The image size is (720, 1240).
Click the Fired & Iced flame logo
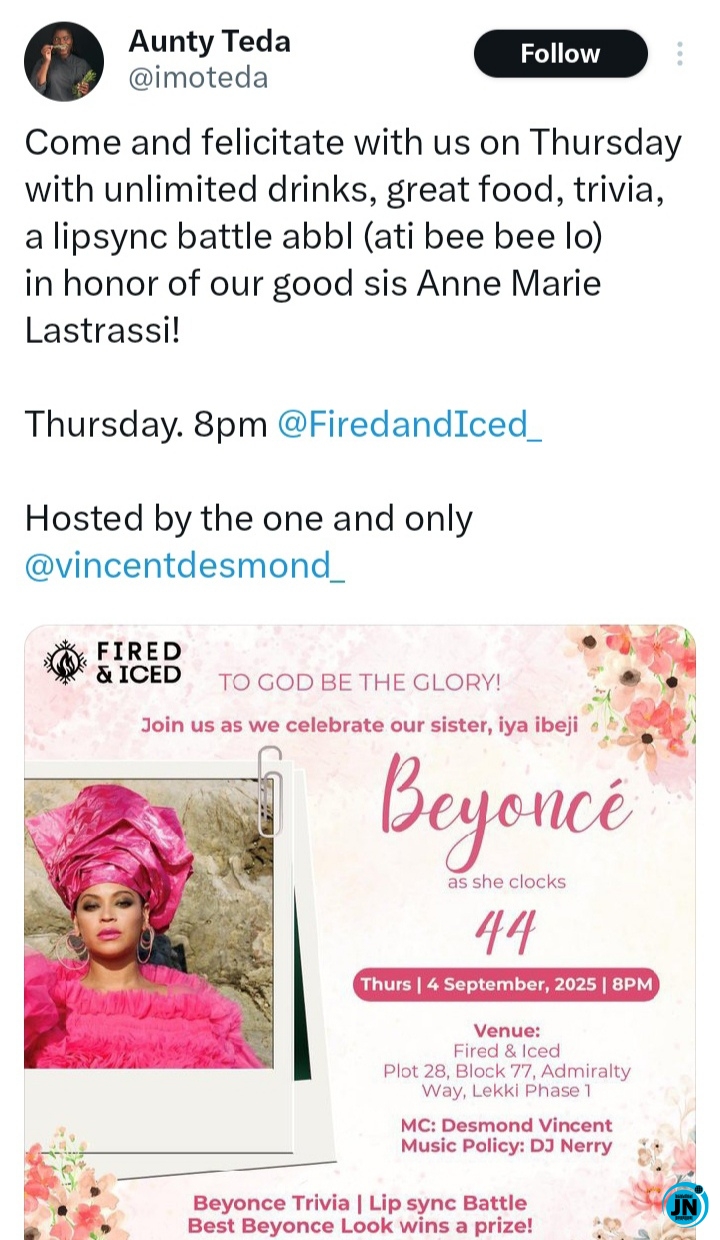66,663
